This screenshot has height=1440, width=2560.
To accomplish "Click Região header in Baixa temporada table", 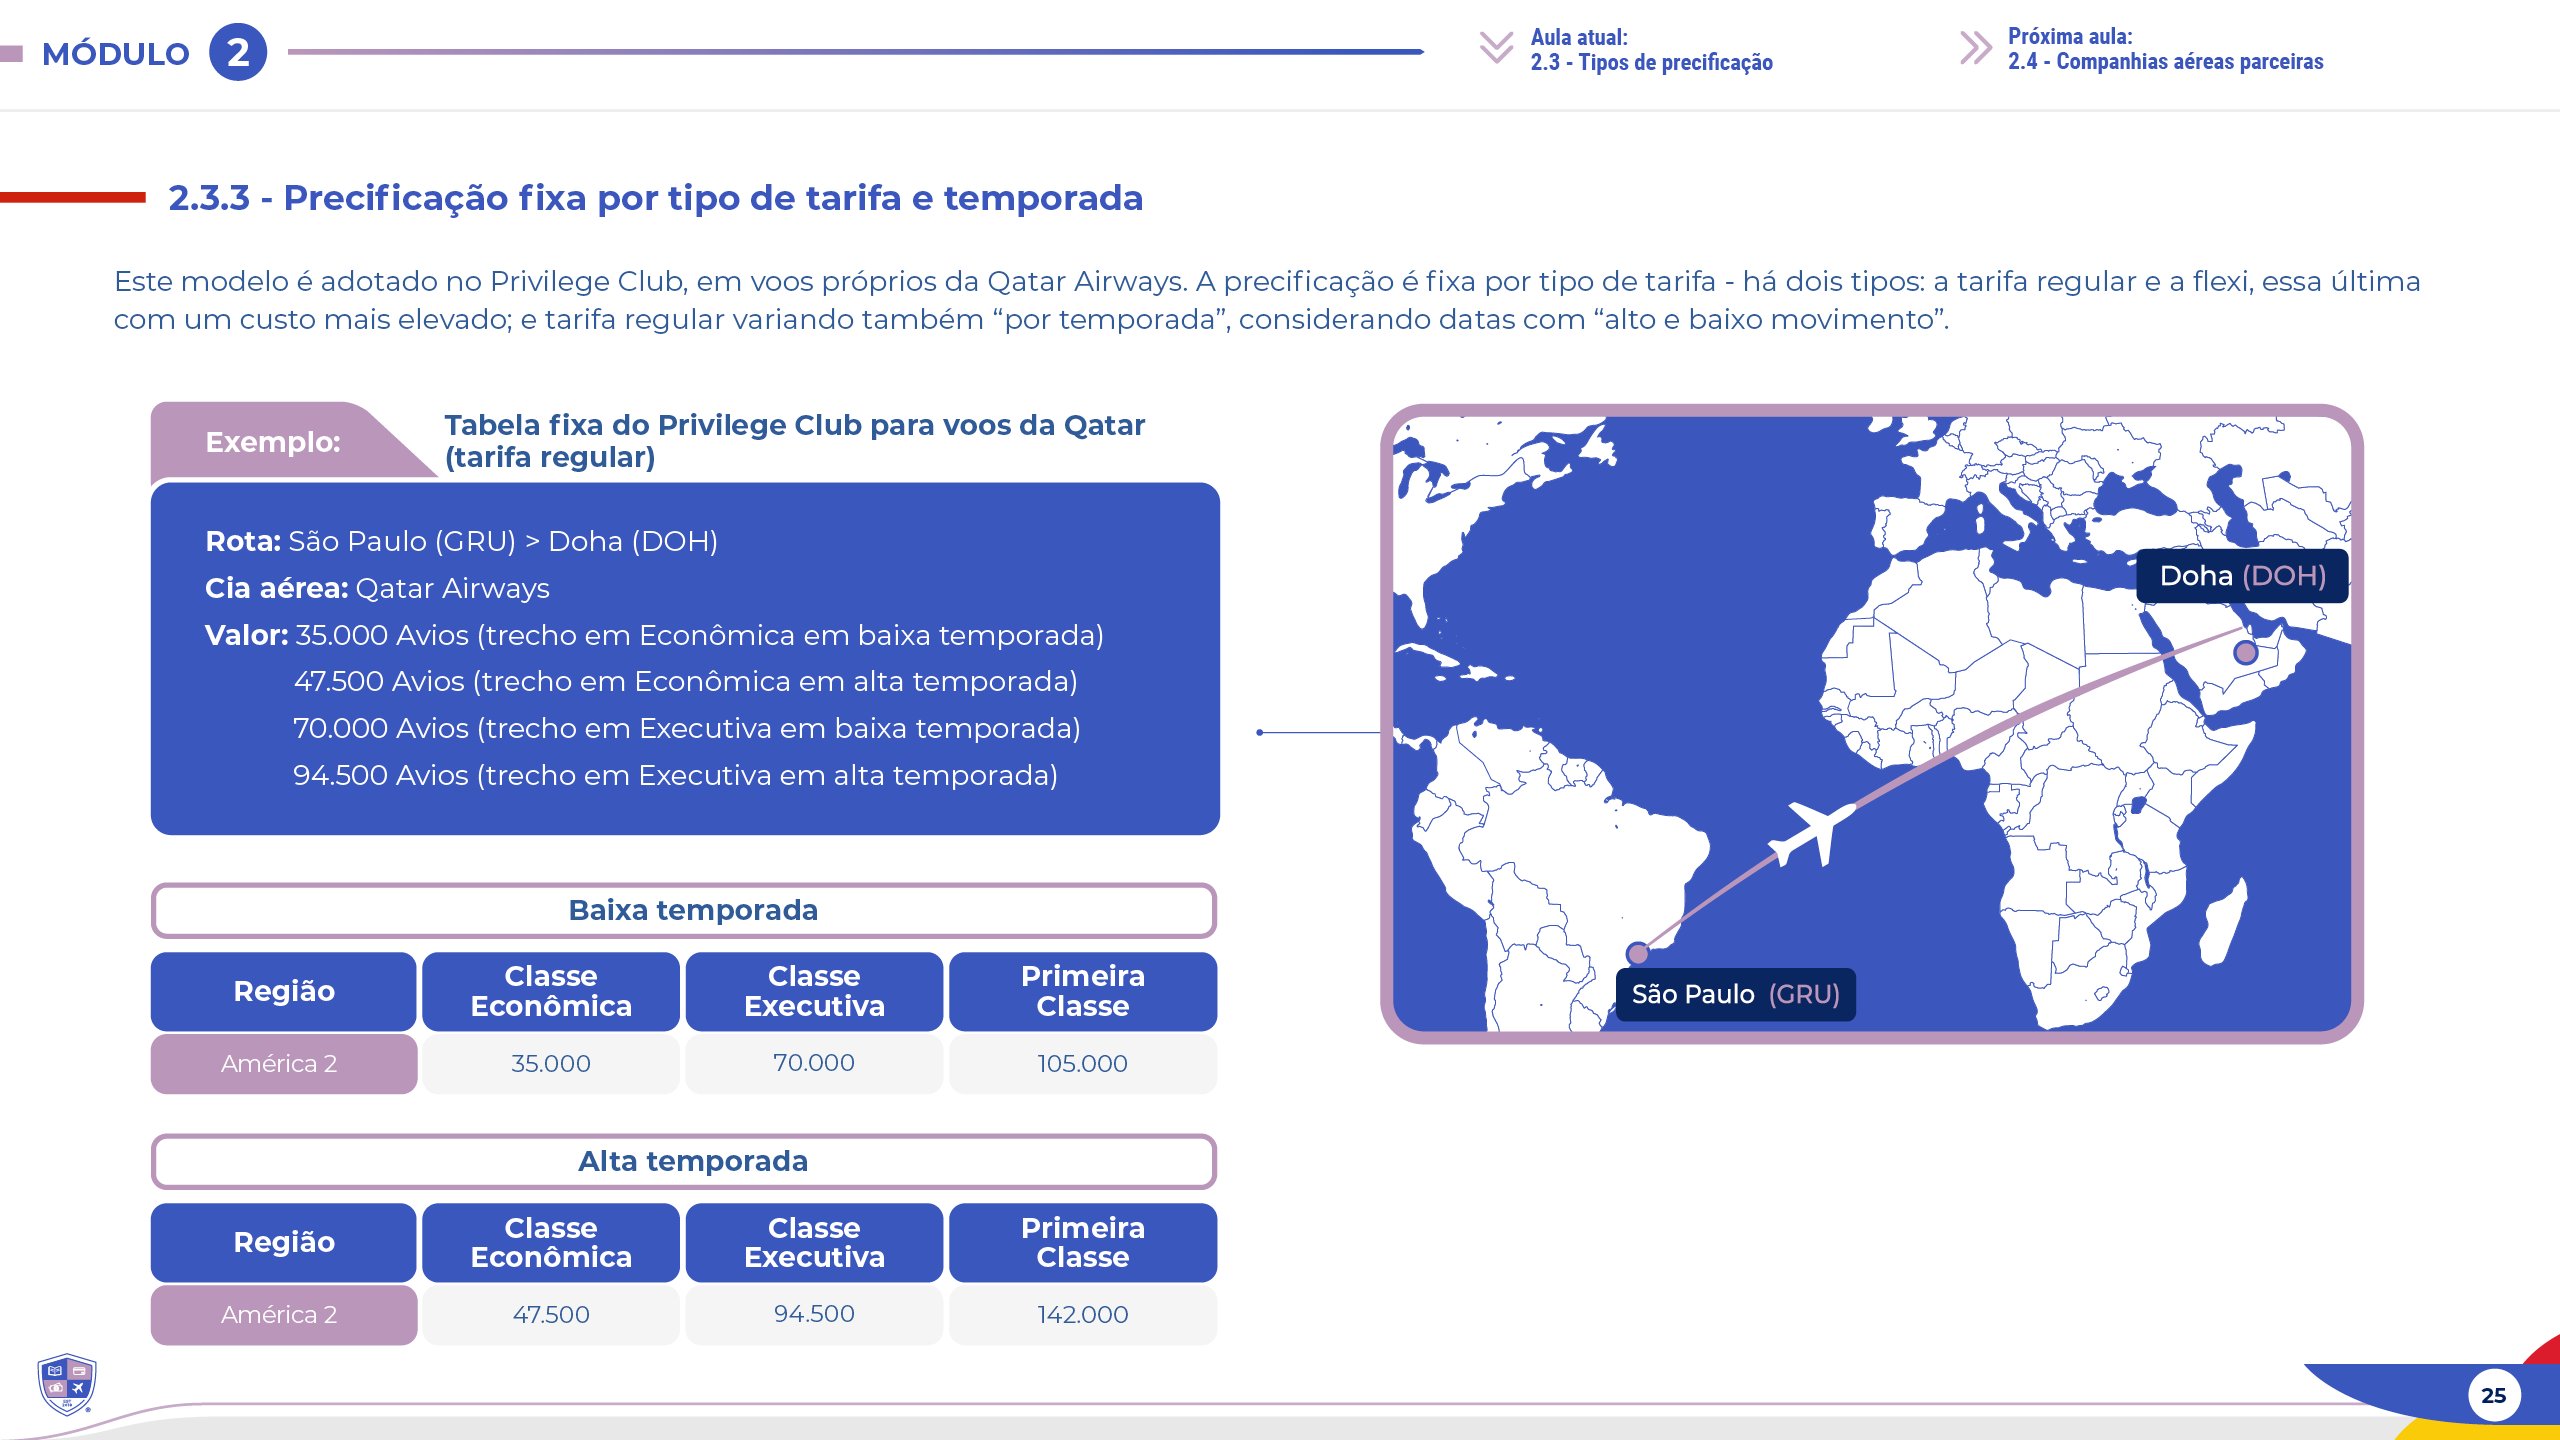I will coord(284,991).
